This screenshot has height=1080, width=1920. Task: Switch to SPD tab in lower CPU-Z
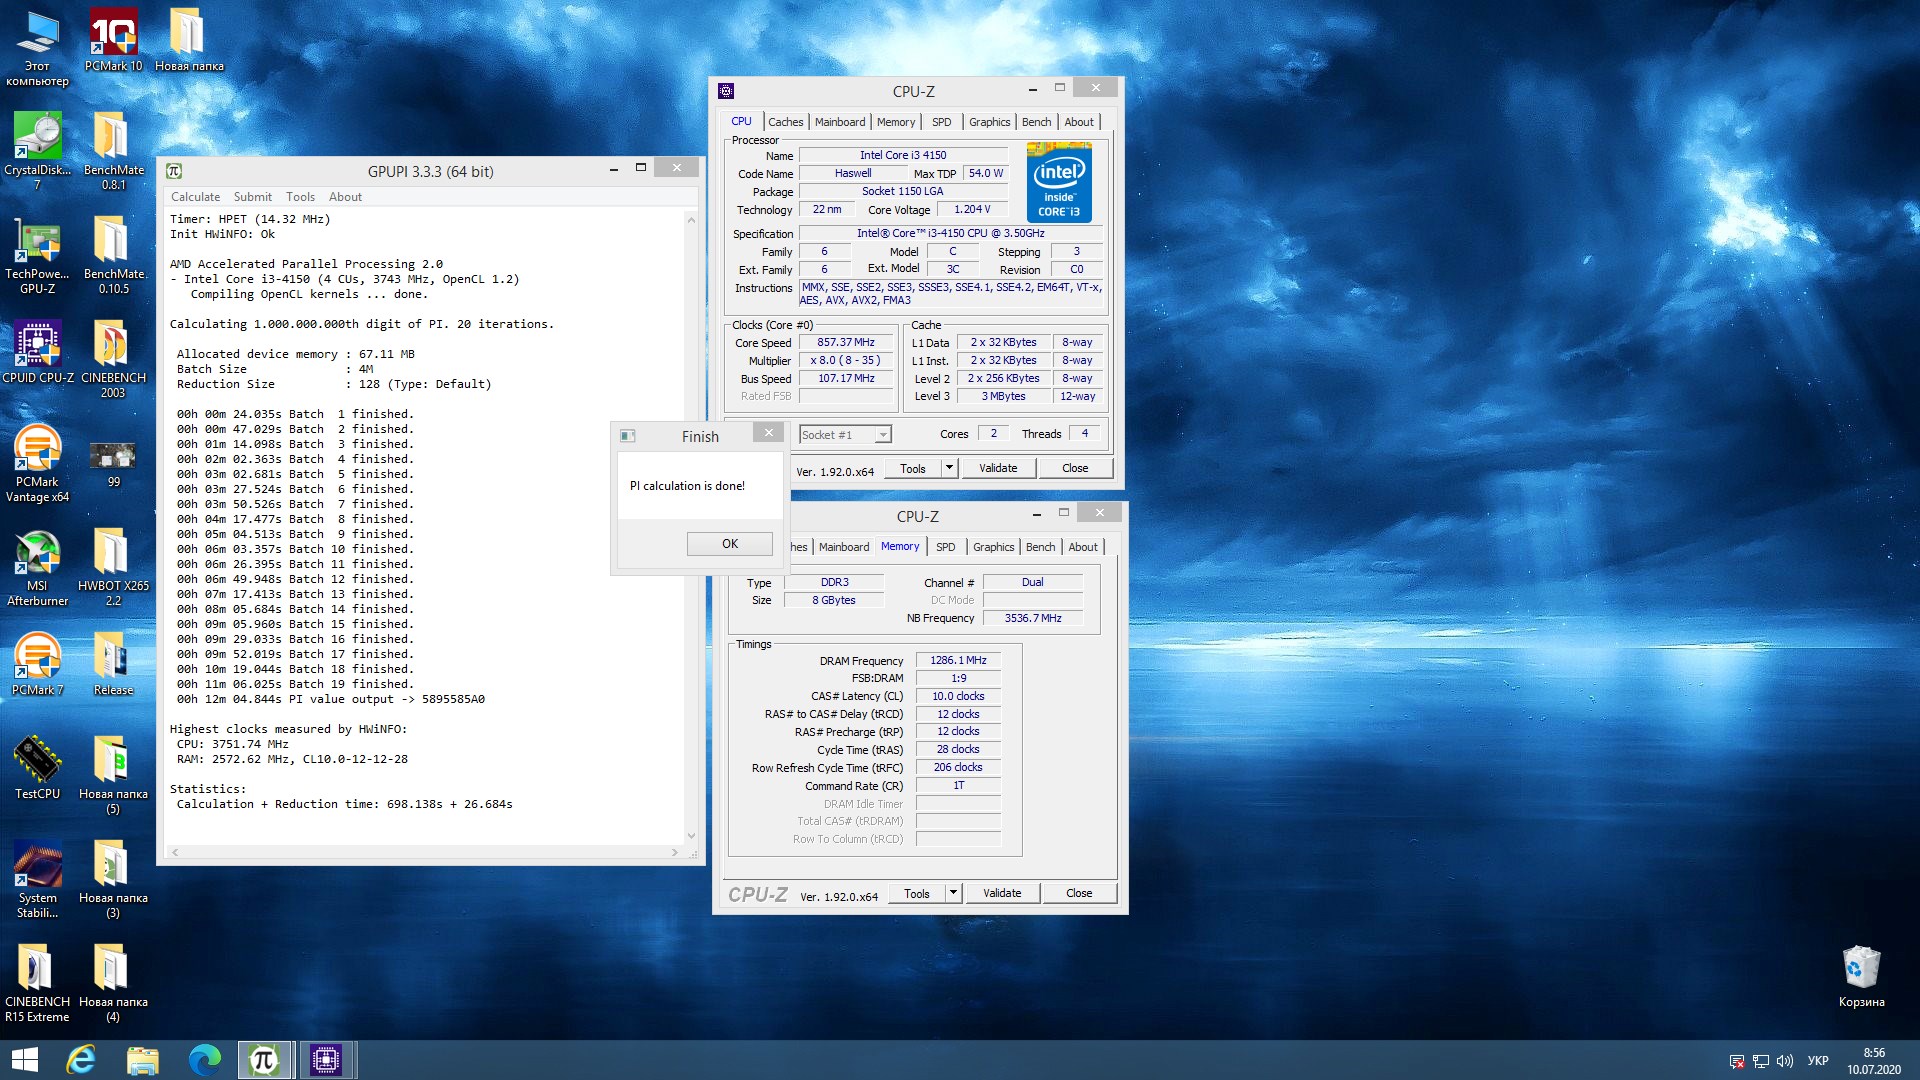(946, 547)
